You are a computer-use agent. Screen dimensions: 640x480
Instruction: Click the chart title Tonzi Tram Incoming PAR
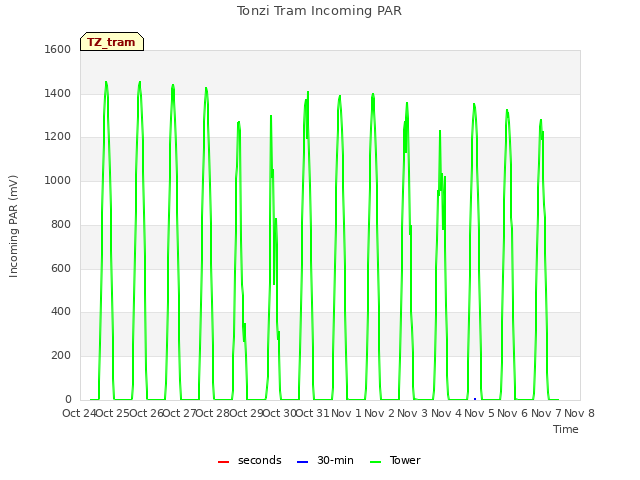click(319, 11)
